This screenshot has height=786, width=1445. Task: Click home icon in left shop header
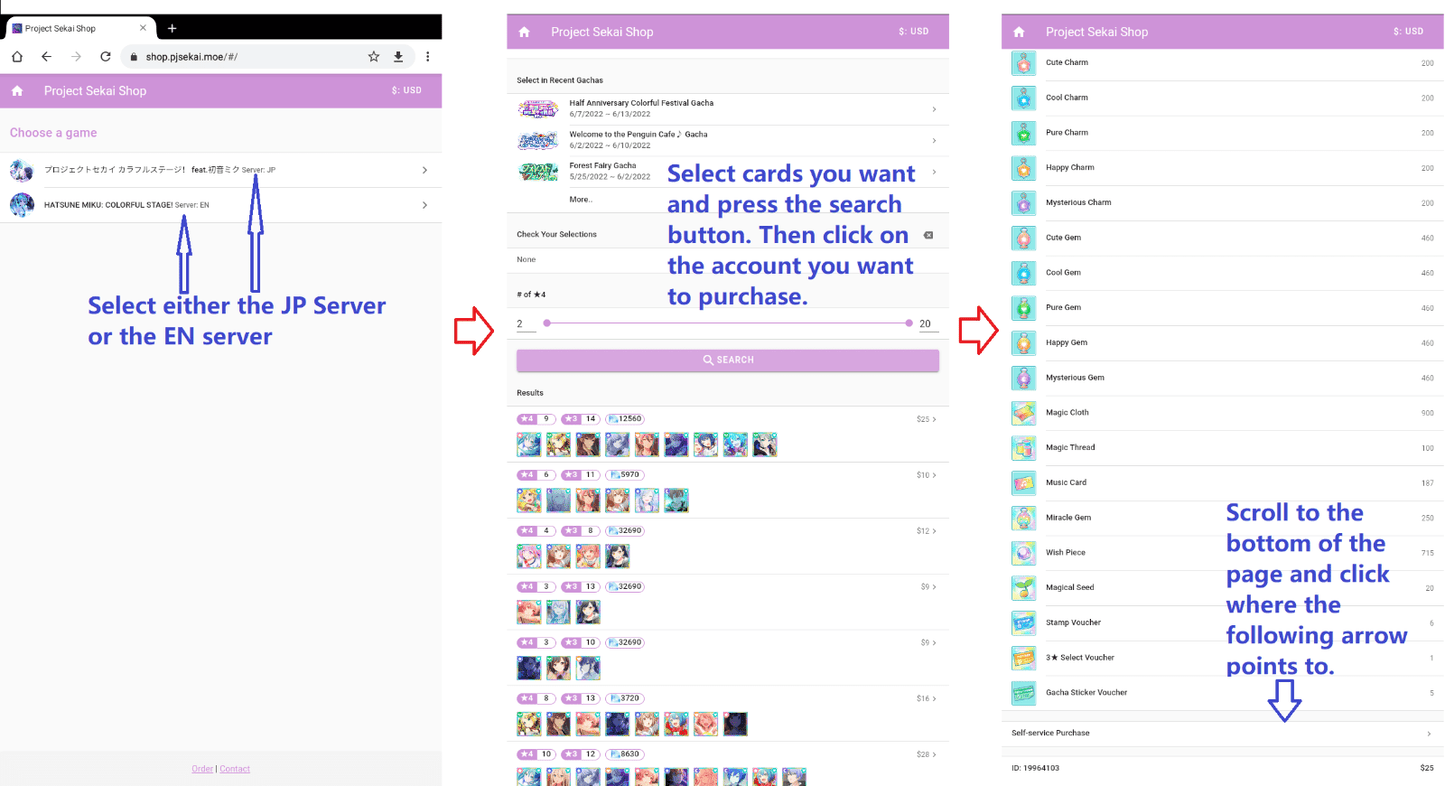tap(17, 91)
